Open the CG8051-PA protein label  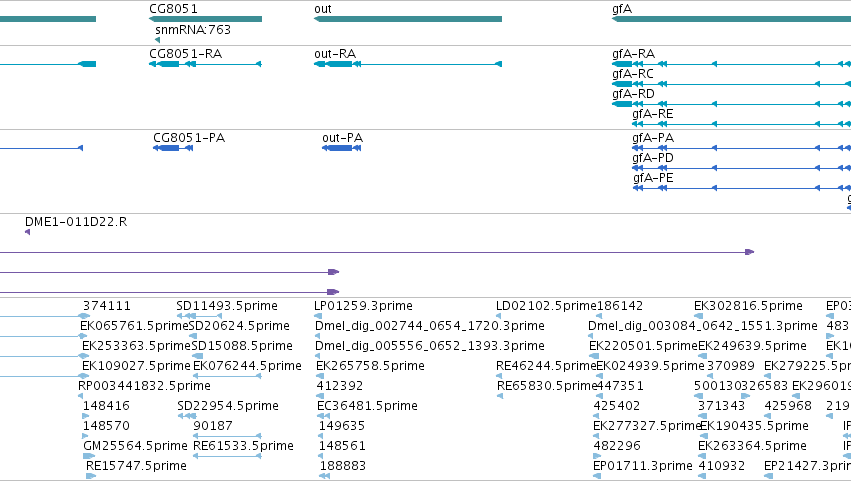click(x=189, y=138)
